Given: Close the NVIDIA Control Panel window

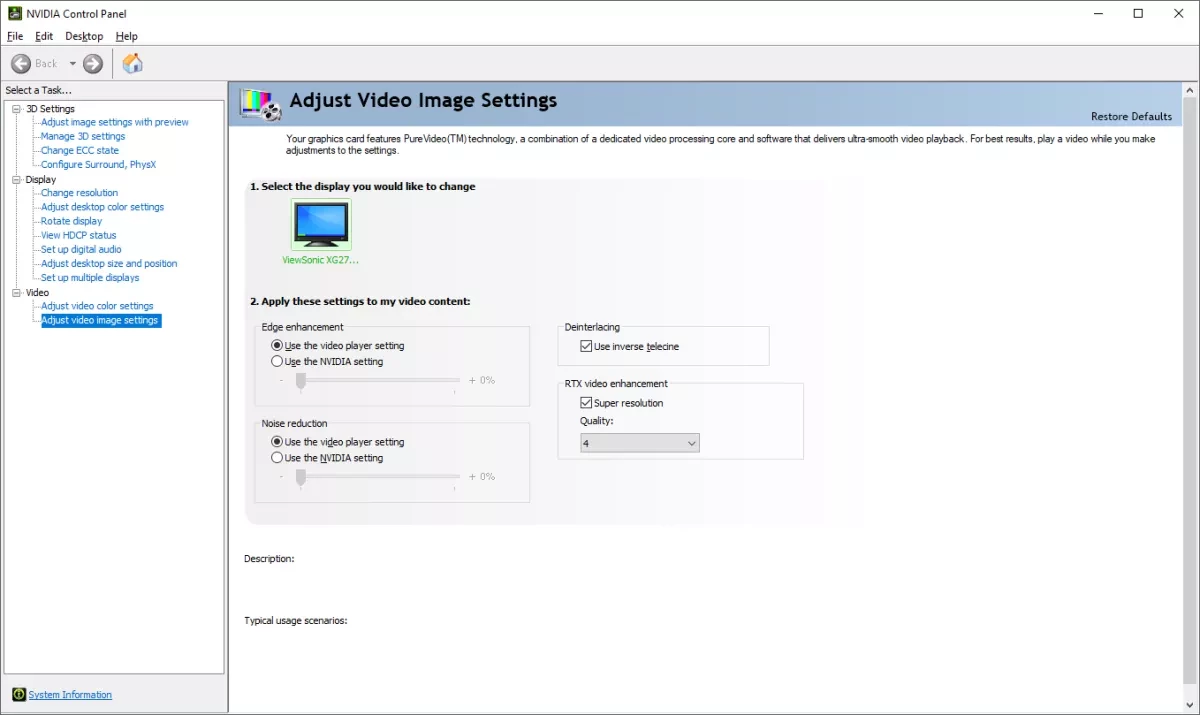Looking at the screenshot, I should coord(1181,14).
